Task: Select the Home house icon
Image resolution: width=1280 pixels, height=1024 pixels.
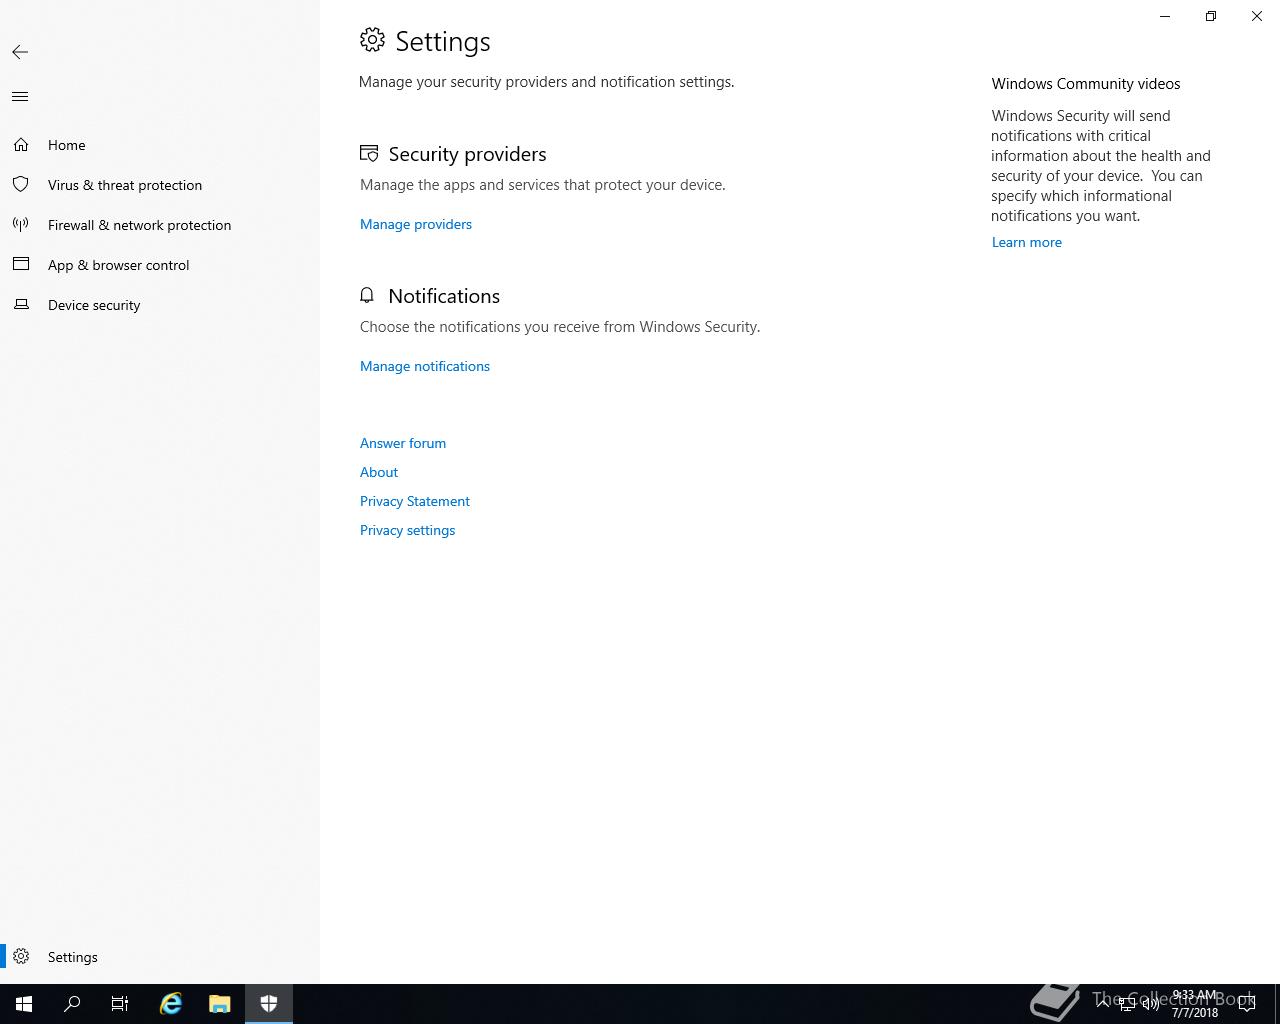Action: [21, 145]
